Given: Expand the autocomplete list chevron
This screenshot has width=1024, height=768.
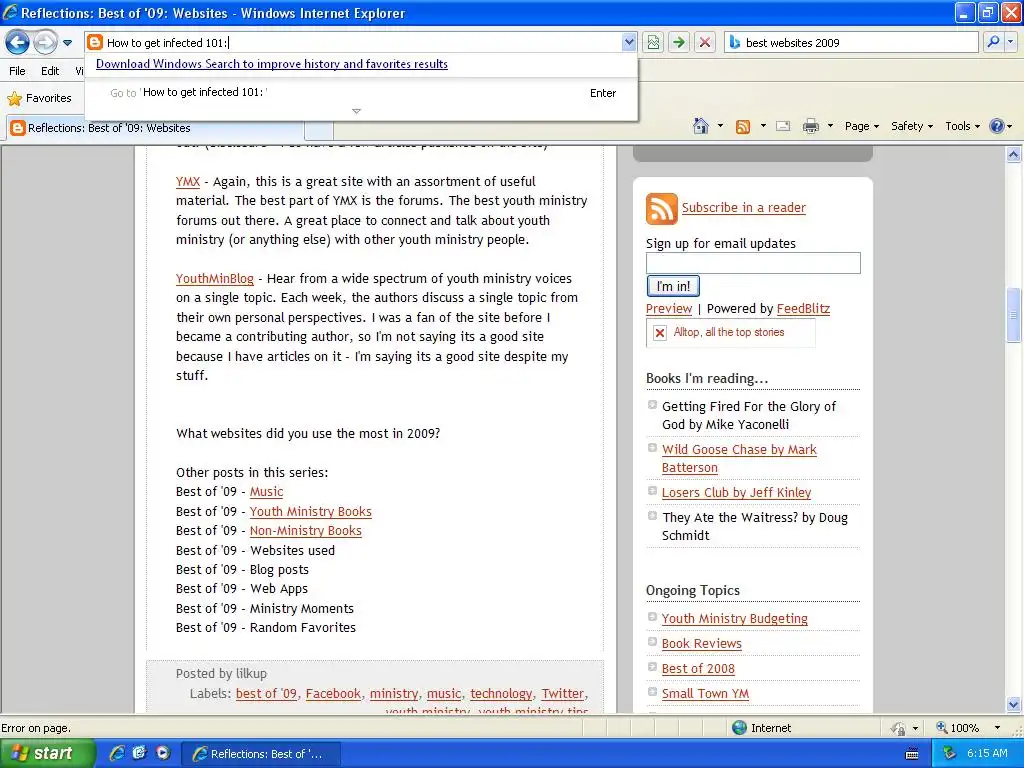Looking at the screenshot, I should pyautogui.click(x=357, y=111).
